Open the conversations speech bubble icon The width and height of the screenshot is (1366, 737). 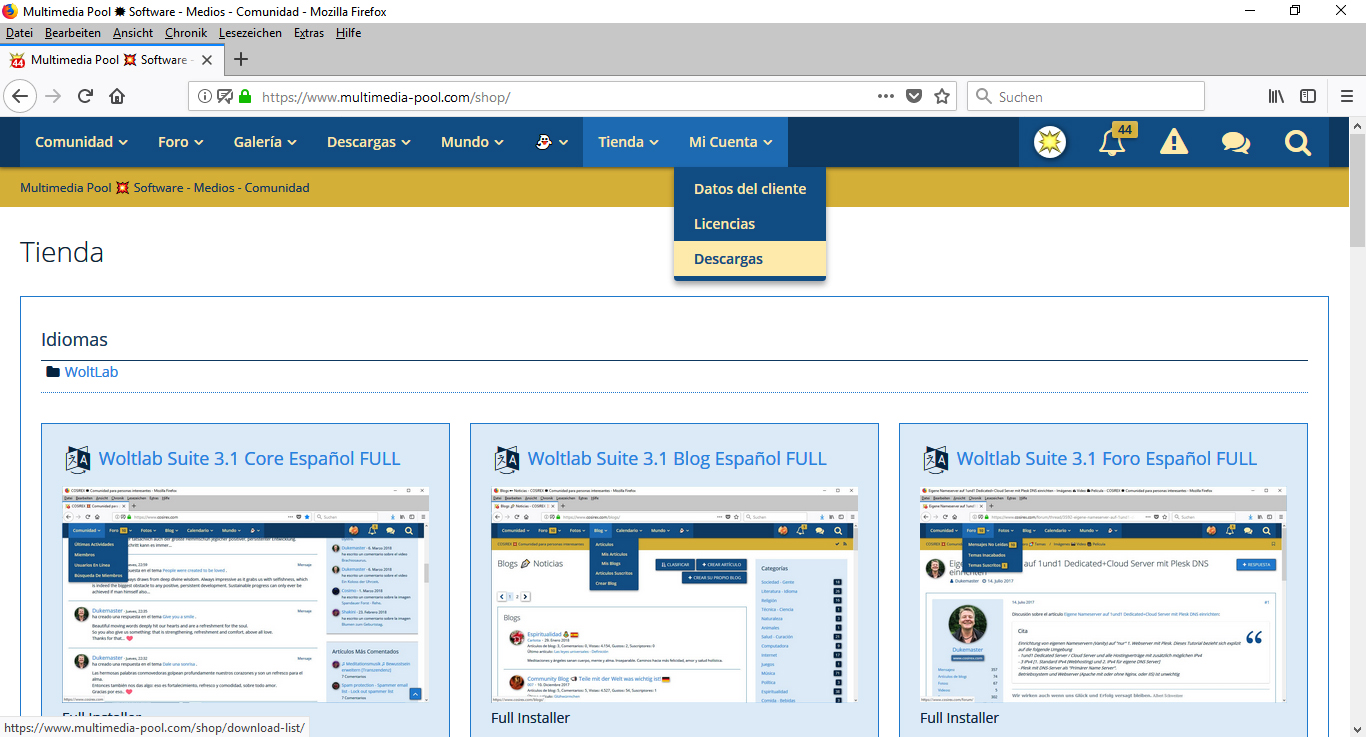coord(1235,142)
